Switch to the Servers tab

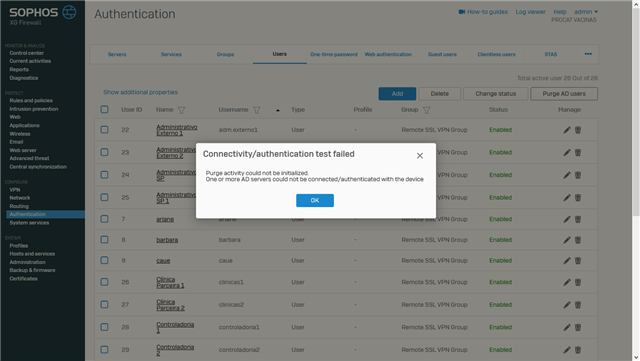click(x=117, y=54)
